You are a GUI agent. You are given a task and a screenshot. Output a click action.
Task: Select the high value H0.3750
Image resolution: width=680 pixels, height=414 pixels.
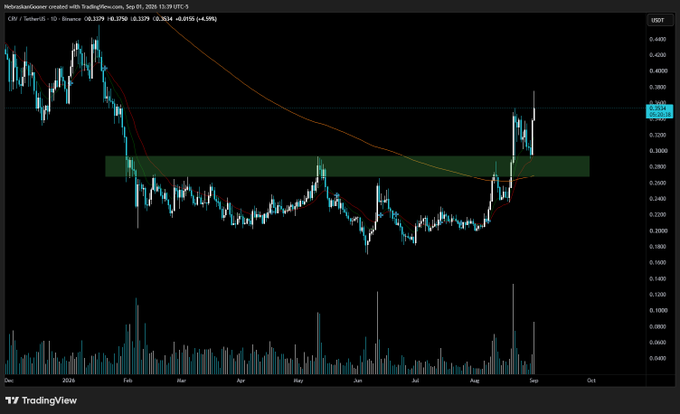(x=117, y=19)
